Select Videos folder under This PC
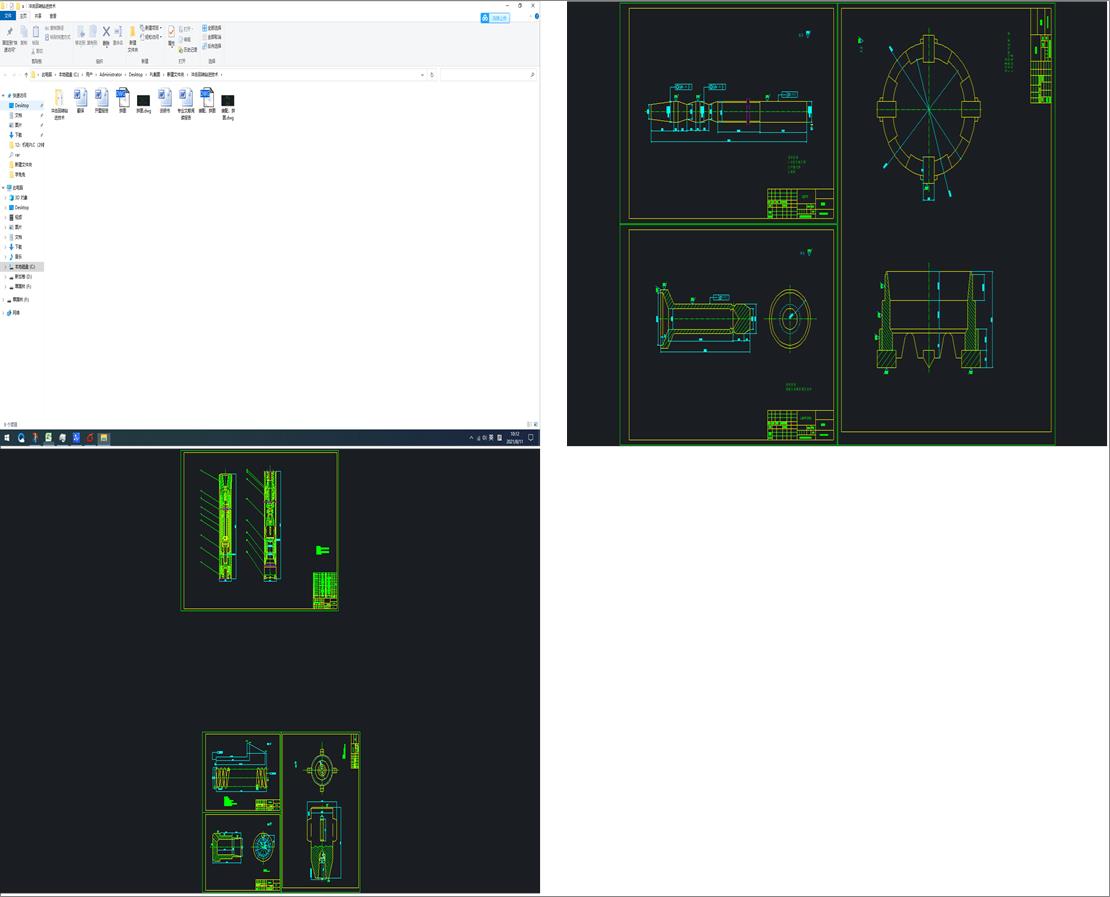1110x897 pixels. (x=18, y=217)
